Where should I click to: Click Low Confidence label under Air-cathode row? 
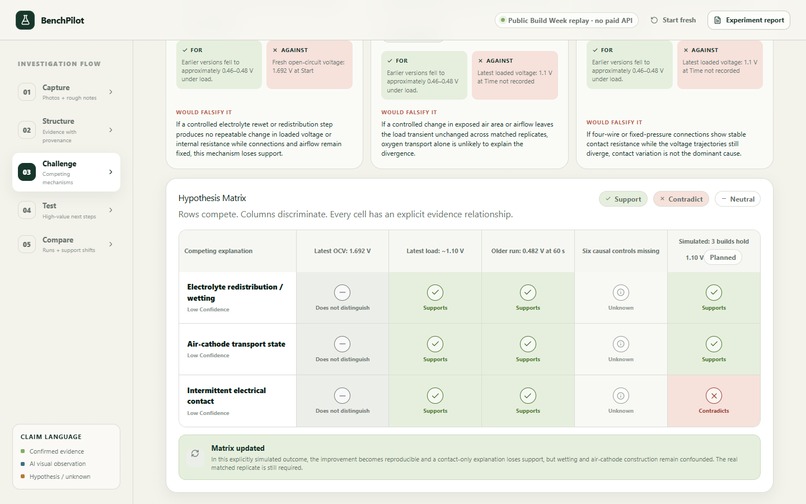click(208, 355)
